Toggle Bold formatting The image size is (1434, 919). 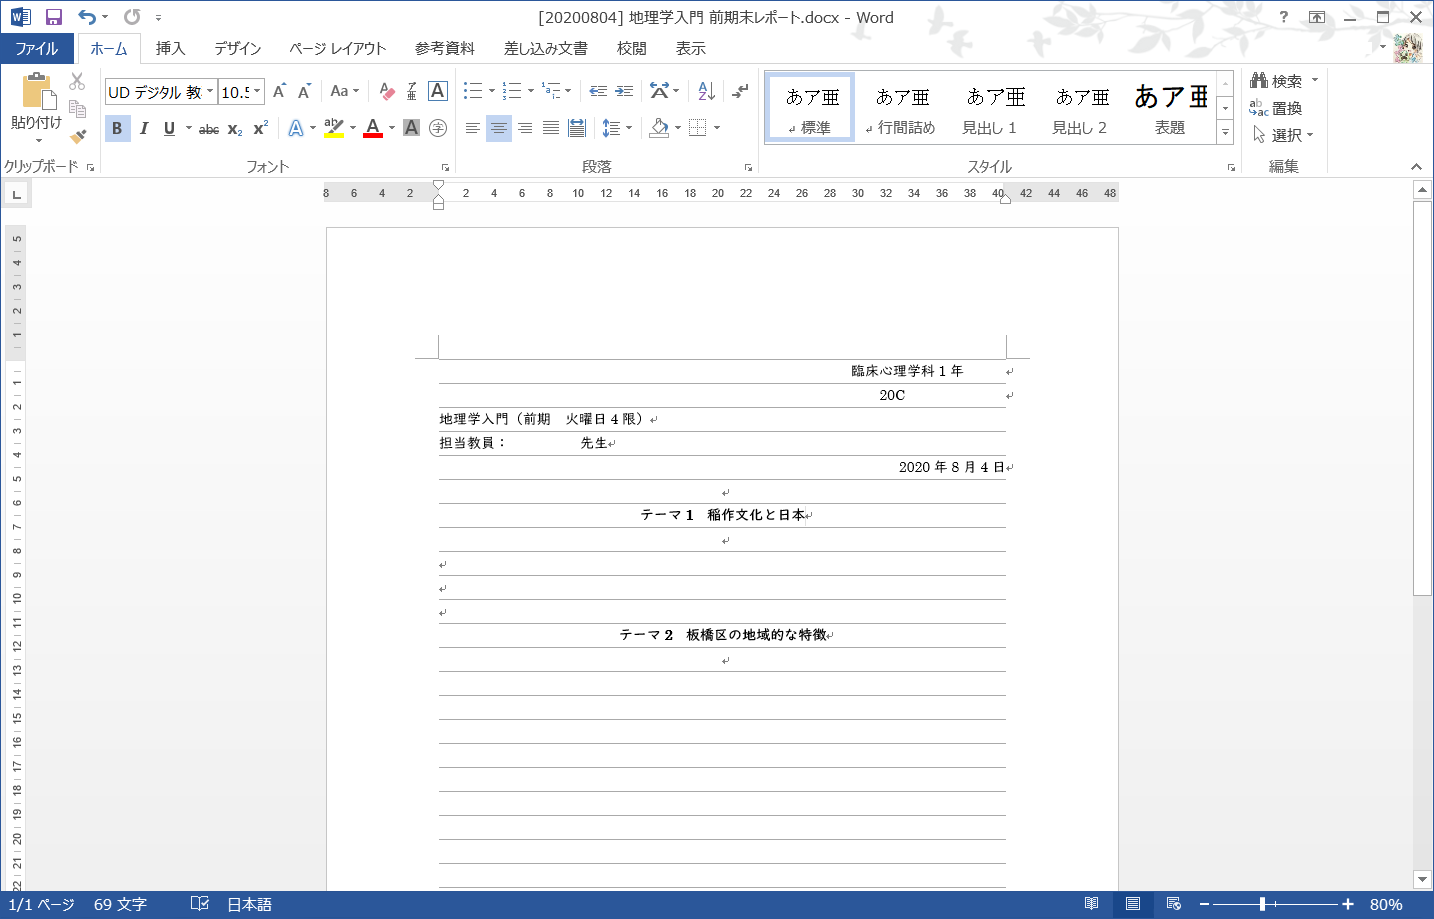(x=117, y=128)
